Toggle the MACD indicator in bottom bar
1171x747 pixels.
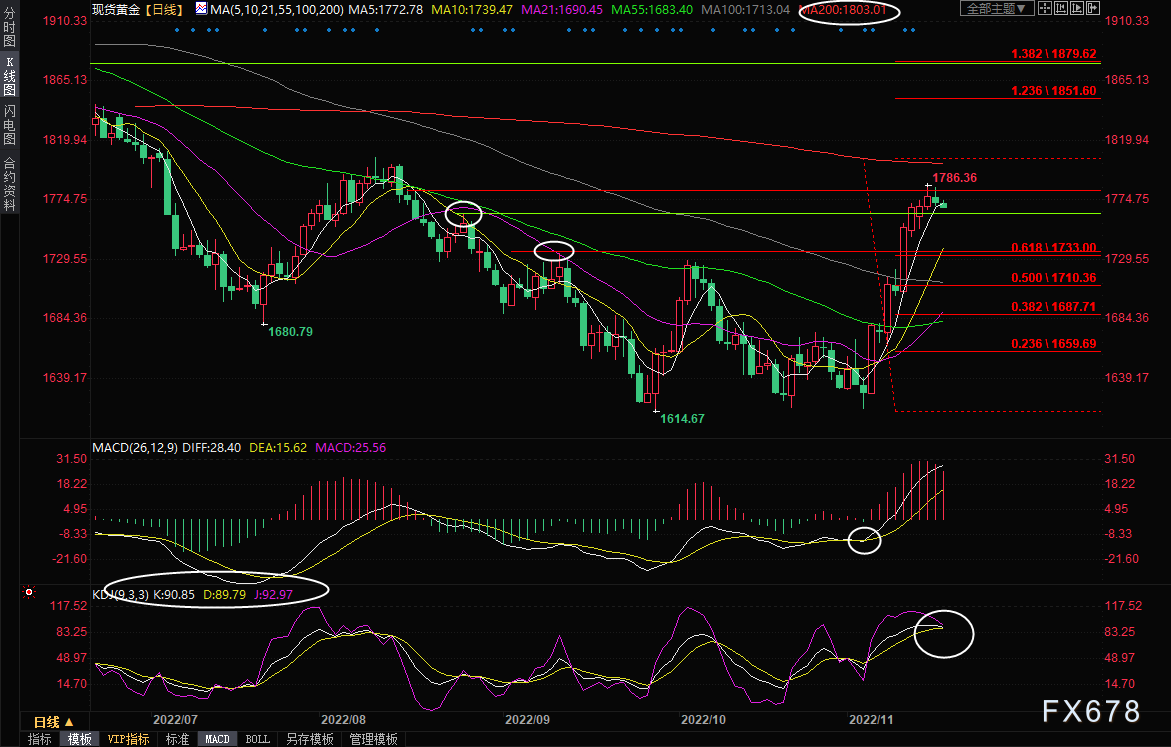click(x=217, y=739)
